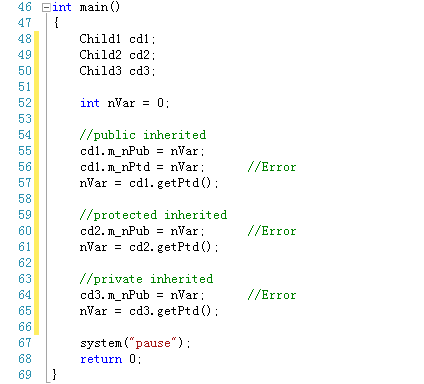Click the //Error comment on line 56
This screenshot has width=424, height=384.
pos(272,167)
